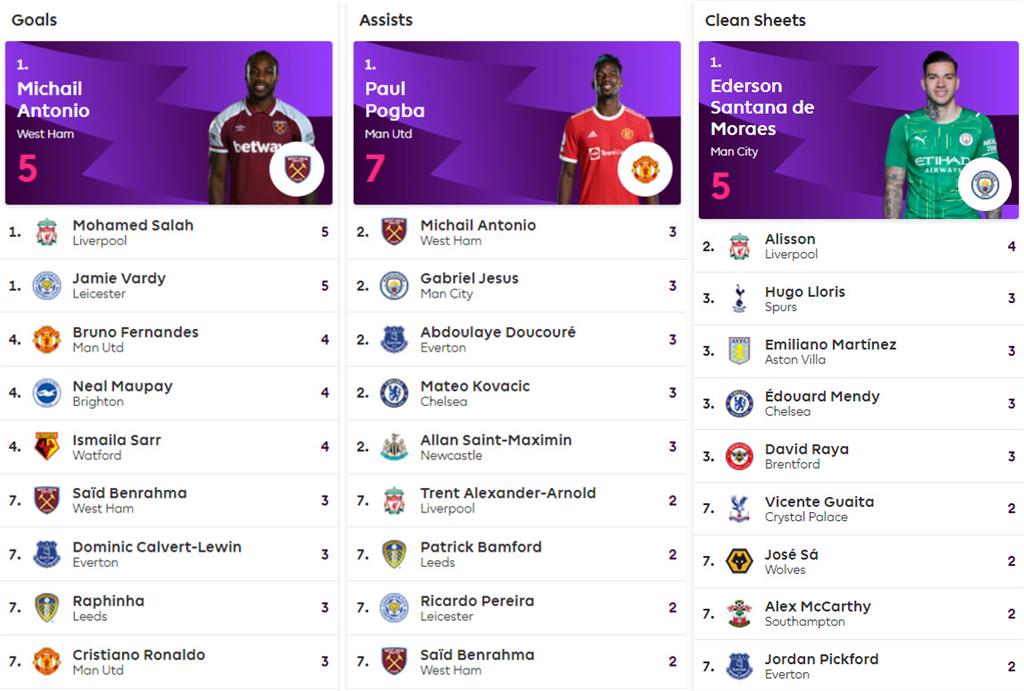Click Watford badge next to Ismaila Sarr
Image resolution: width=1024 pixels, height=691 pixels.
46,447
